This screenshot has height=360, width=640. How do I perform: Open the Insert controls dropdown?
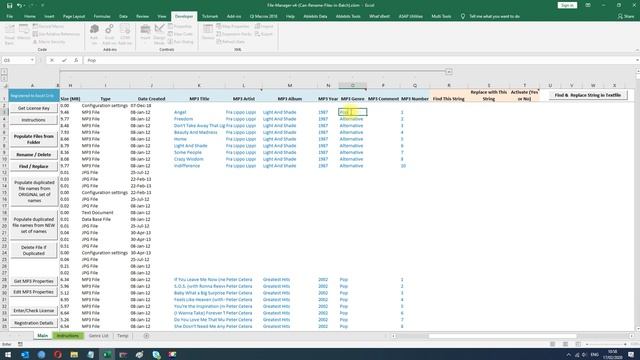[145, 34]
